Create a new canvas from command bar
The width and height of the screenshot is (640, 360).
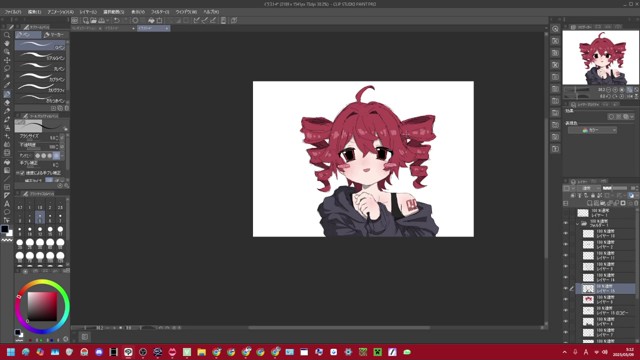86,20
